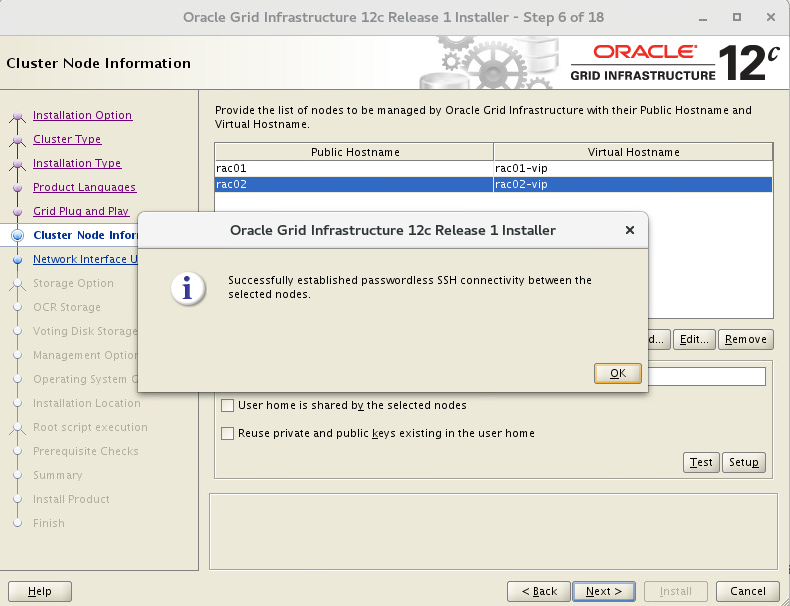Toggle User home is shared checkbox
The height and width of the screenshot is (606, 790).
(228, 406)
